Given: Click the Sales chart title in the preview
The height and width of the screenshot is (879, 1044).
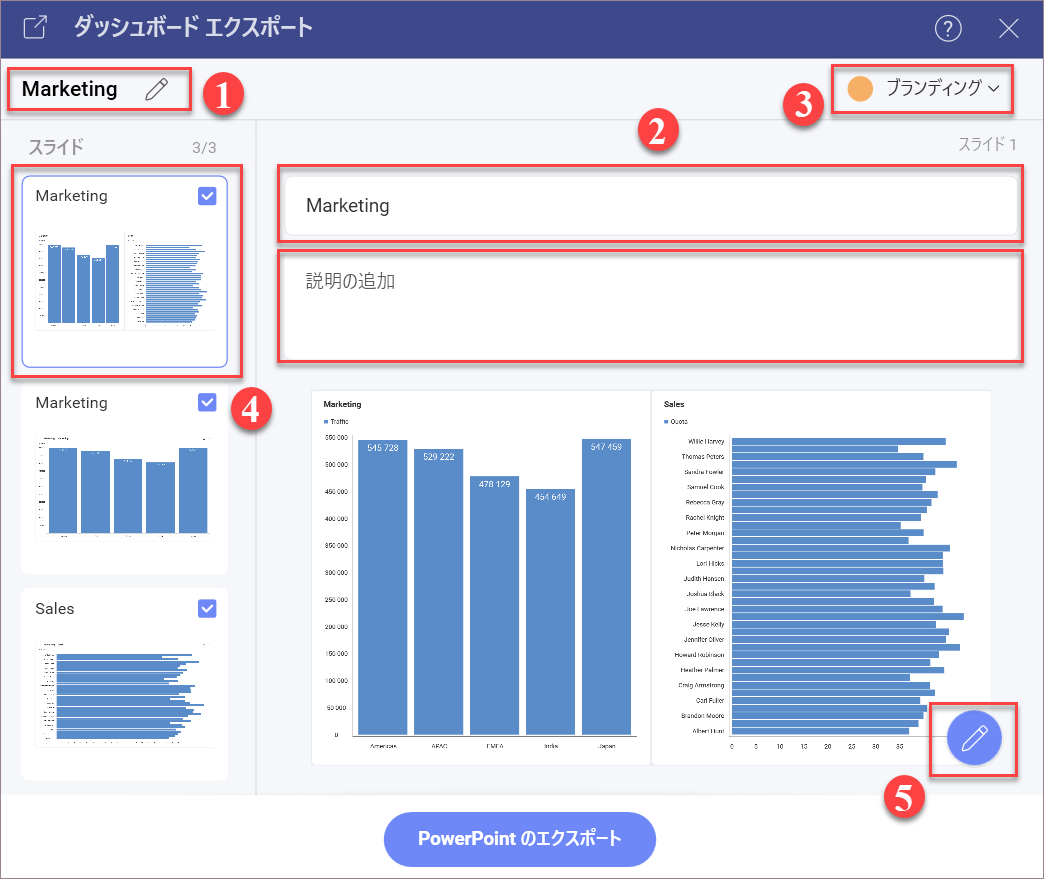Looking at the screenshot, I should click(674, 404).
